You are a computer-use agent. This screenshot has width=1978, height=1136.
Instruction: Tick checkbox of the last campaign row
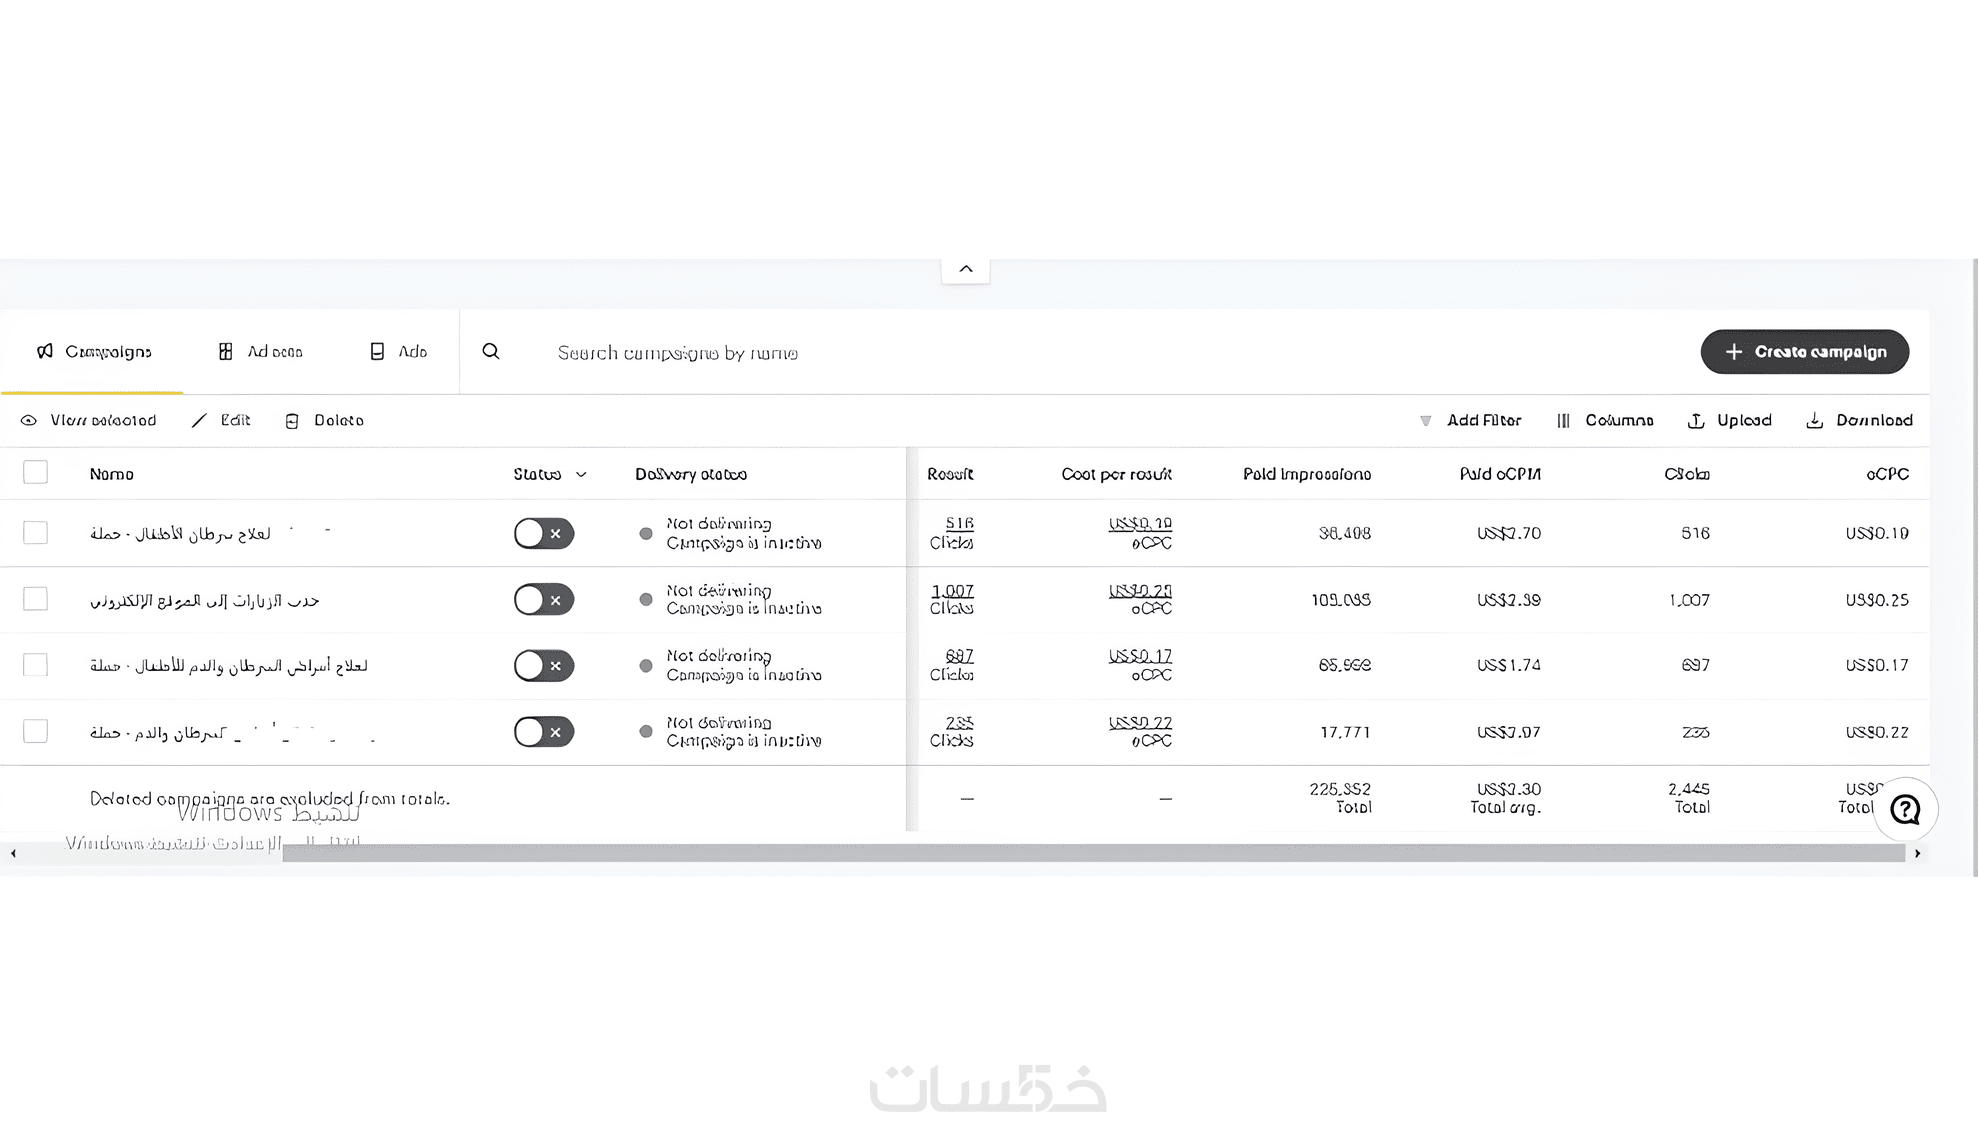(36, 731)
